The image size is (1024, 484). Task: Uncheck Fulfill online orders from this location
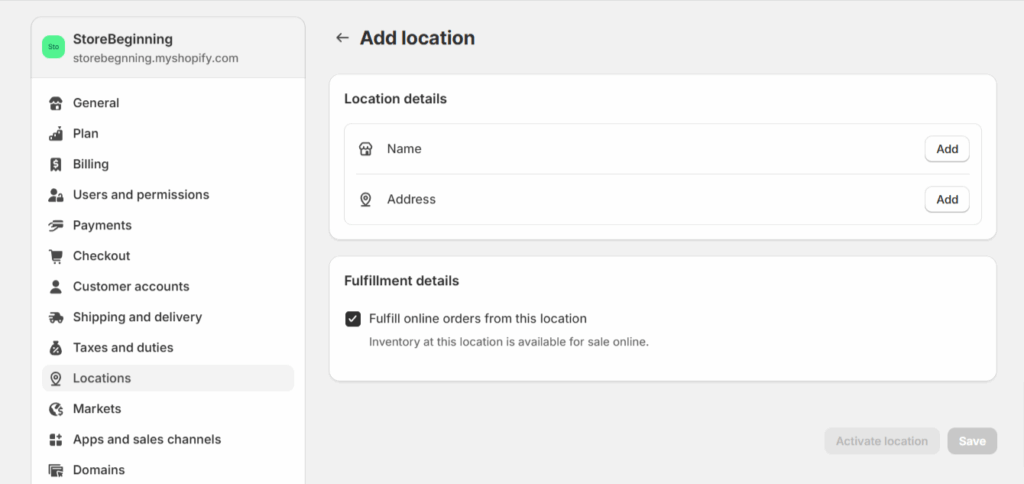(353, 319)
